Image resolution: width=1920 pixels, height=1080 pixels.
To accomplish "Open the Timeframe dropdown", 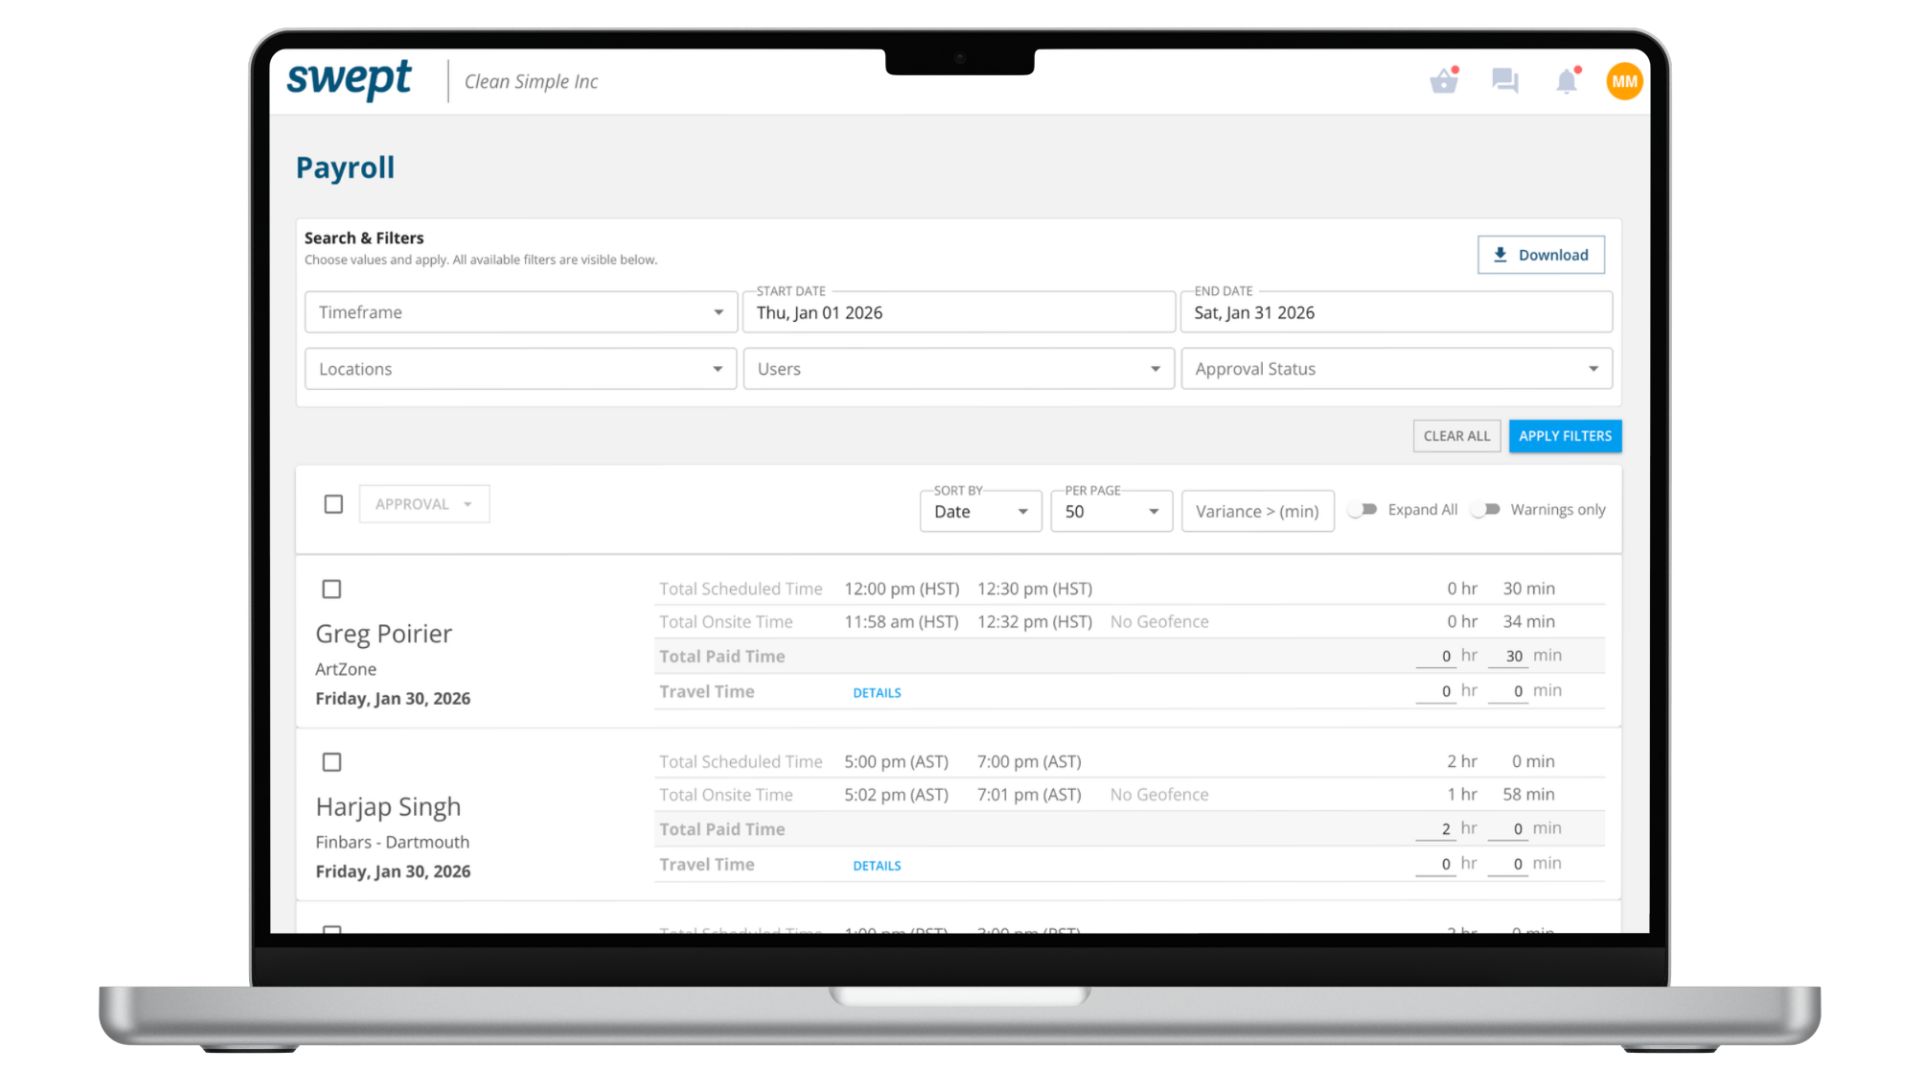I will (521, 312).
